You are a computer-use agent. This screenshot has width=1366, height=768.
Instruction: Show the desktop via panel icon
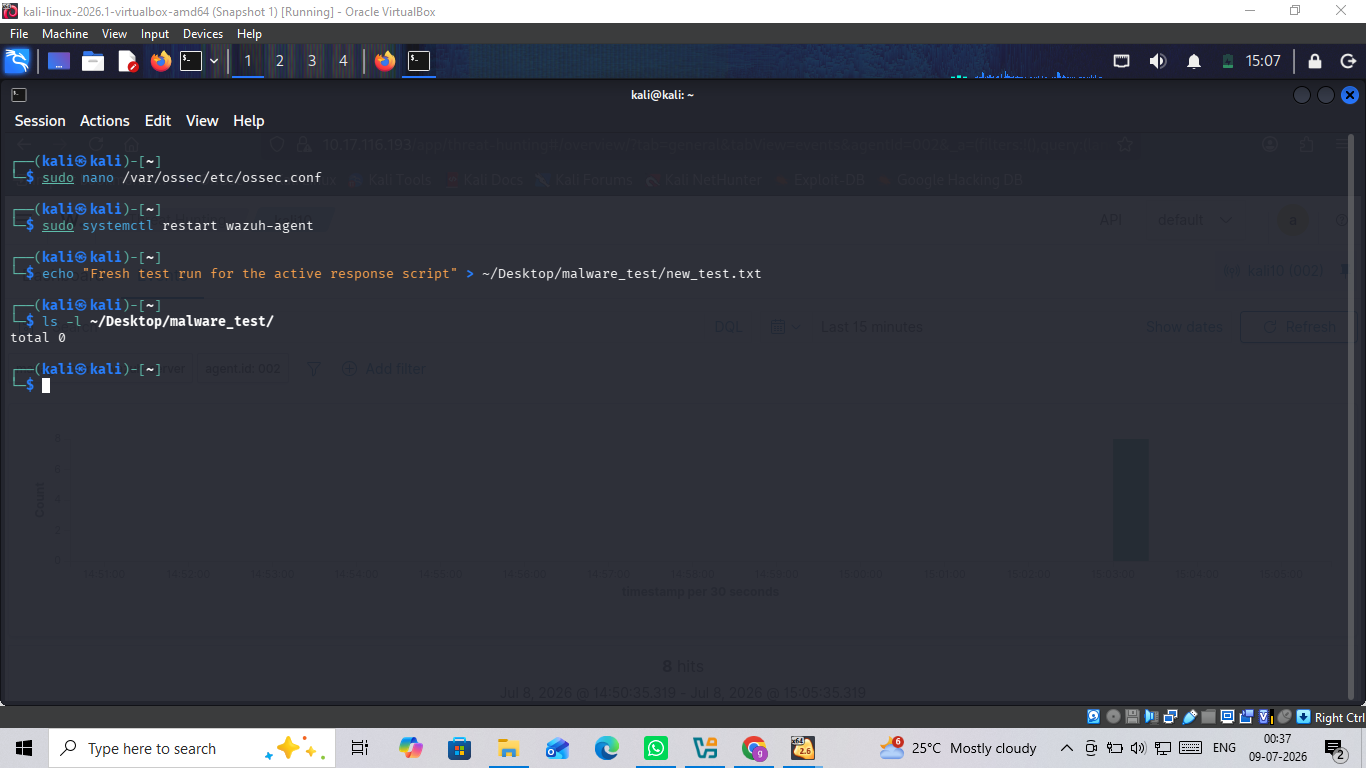click(x=59, y=61)
